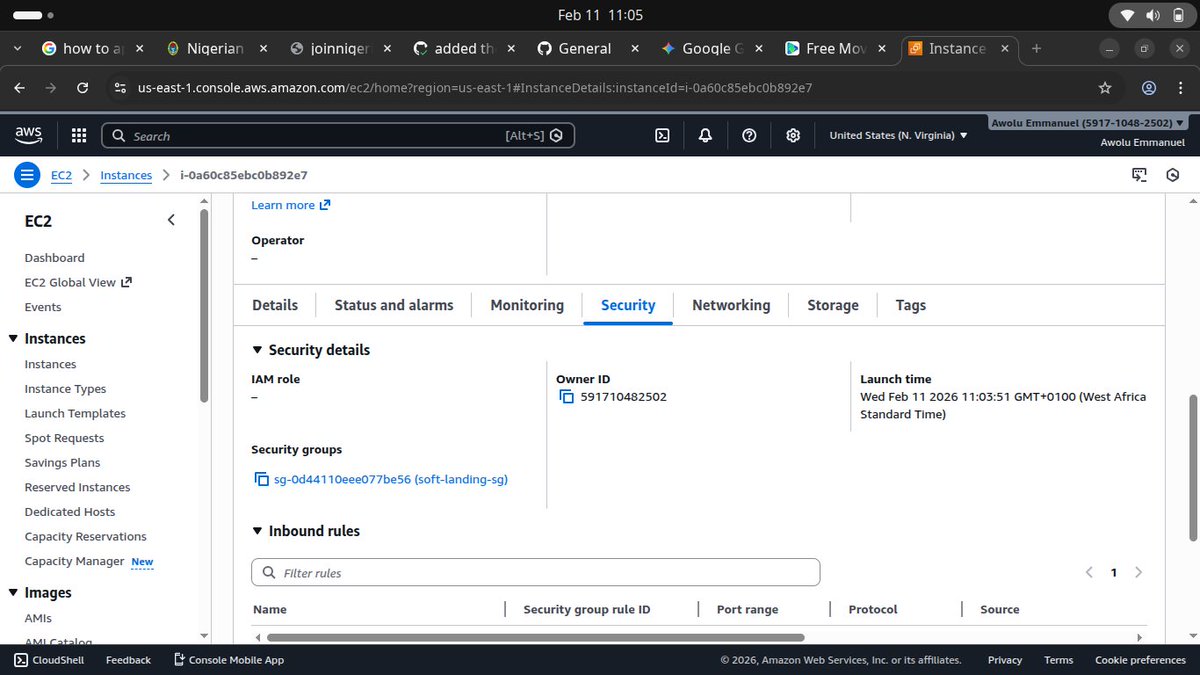Go to next page of inbound rules
1200x675 pixels.
1138,573
